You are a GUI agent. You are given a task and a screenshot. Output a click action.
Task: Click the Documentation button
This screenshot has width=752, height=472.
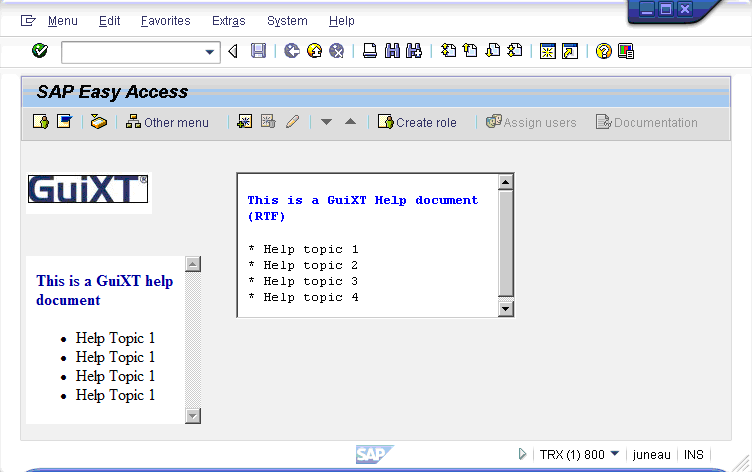(646, 122)
